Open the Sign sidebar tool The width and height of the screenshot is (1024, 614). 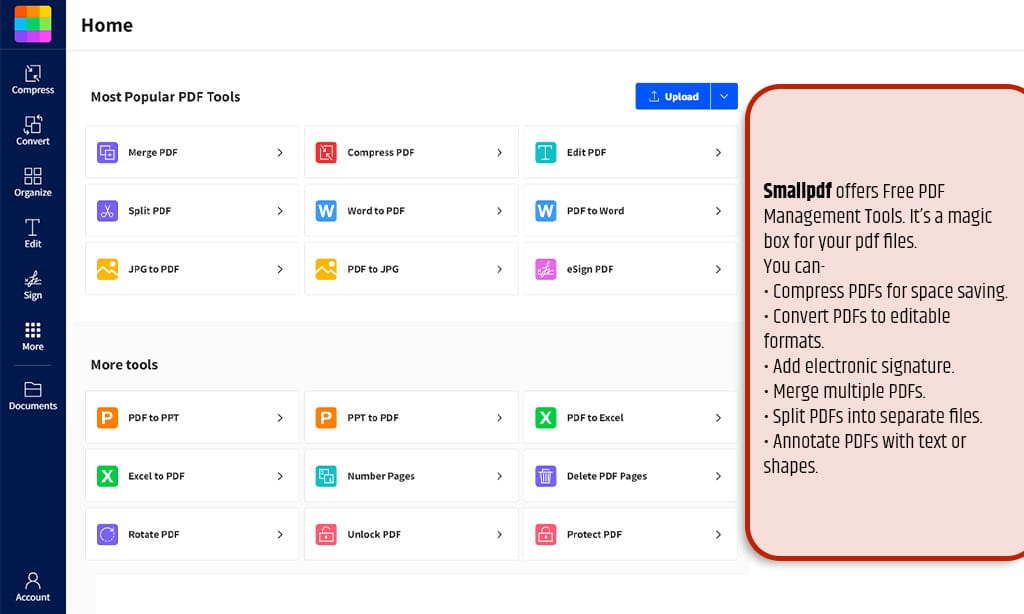click(33, 285)
